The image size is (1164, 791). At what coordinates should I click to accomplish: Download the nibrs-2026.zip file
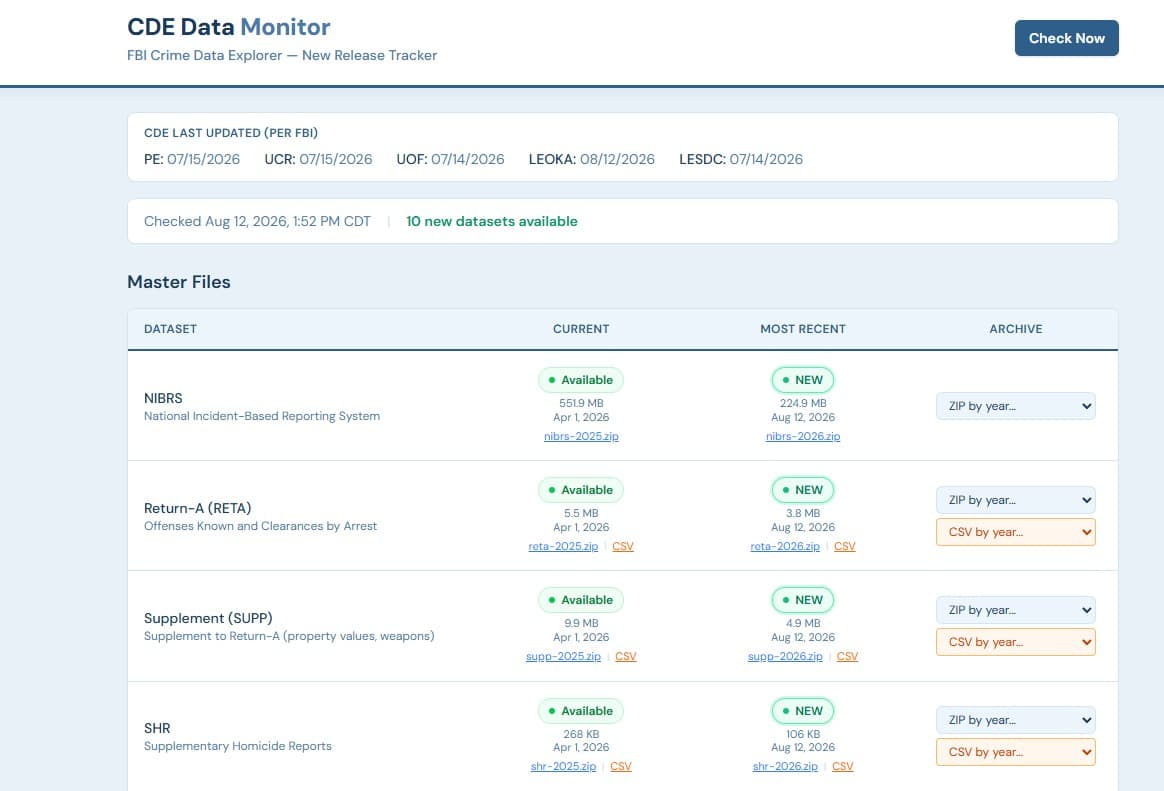(802, 436)
